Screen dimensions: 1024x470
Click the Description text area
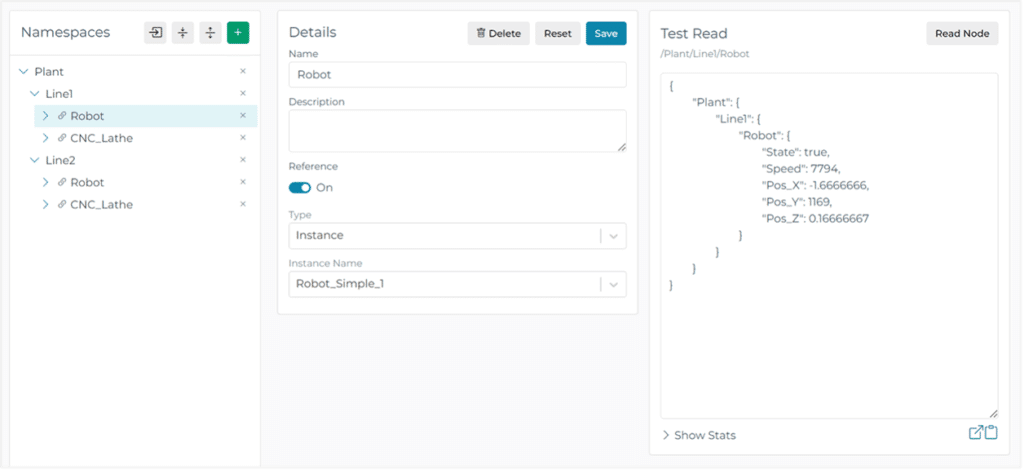(457, 130)
